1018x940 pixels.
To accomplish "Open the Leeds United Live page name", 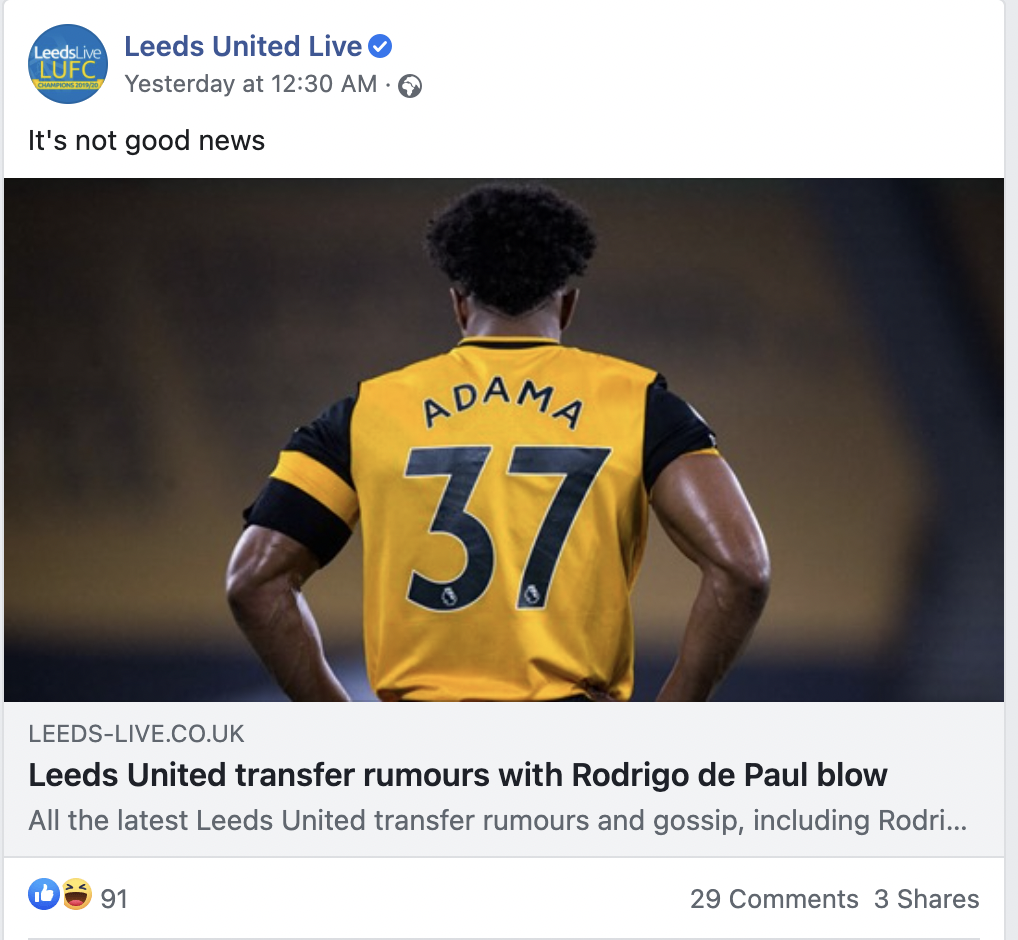I will pyautogui.click(x=243, y=46).
